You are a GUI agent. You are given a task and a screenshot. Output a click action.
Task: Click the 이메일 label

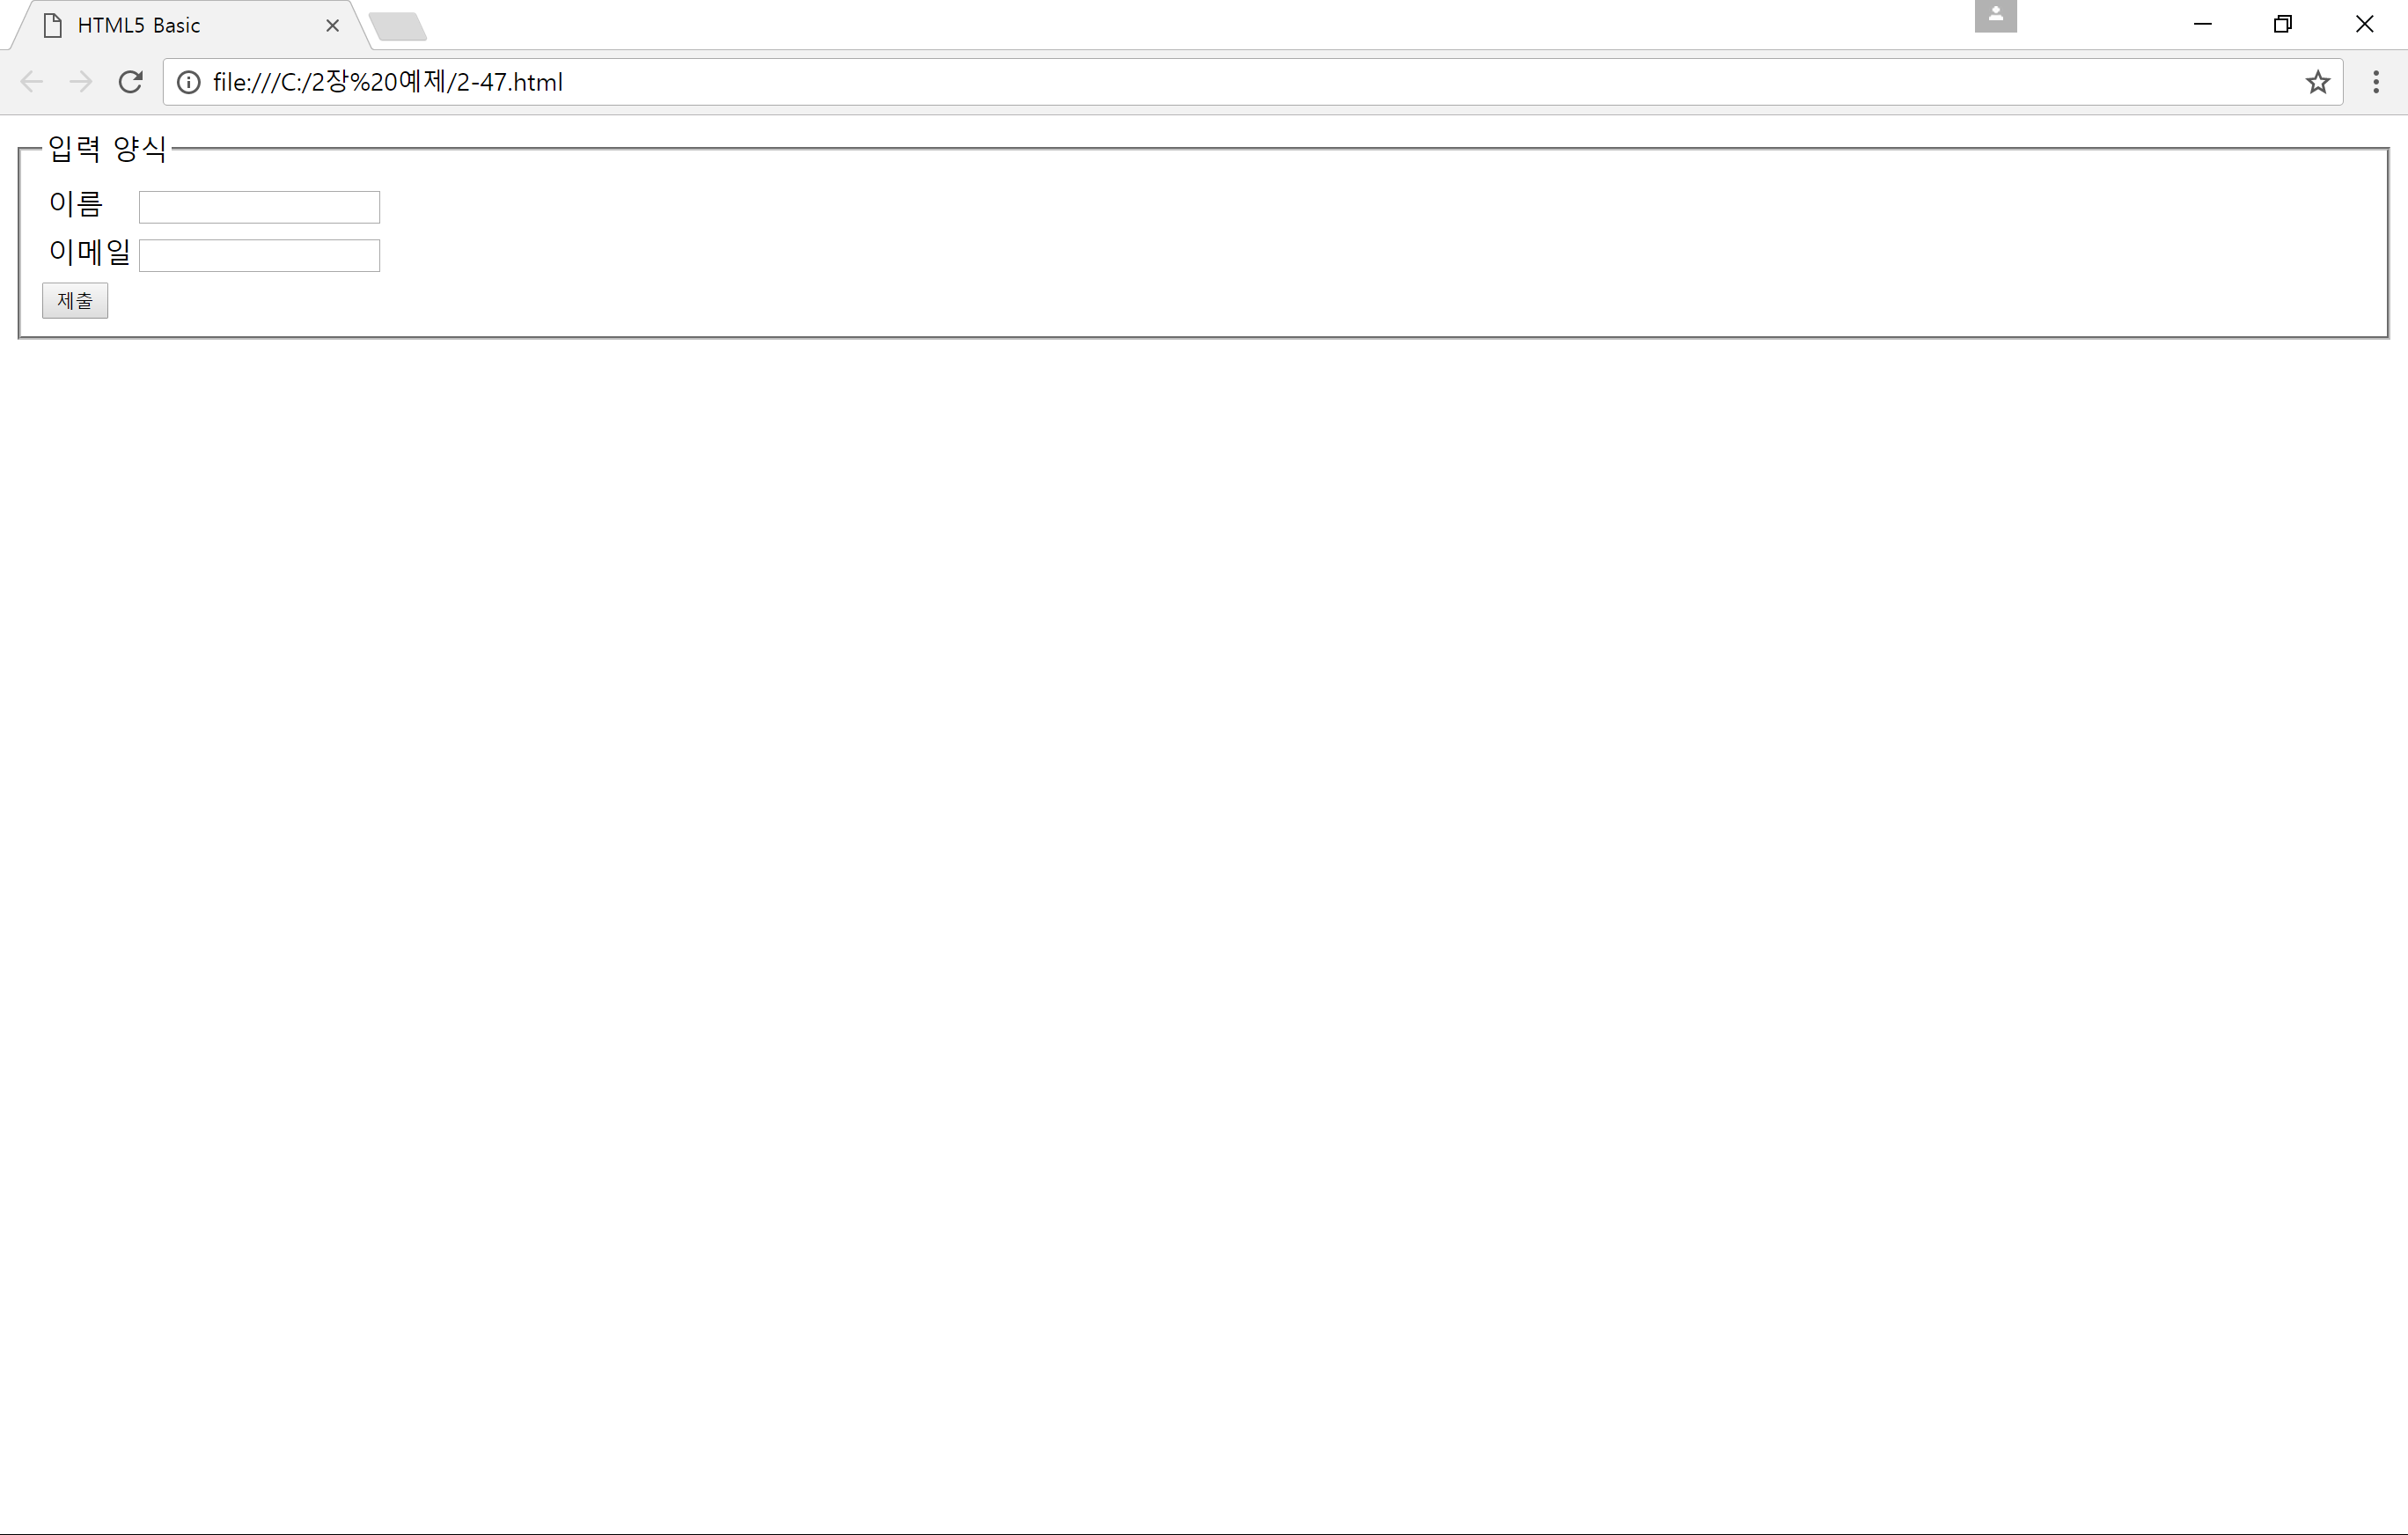pos(90,252)
